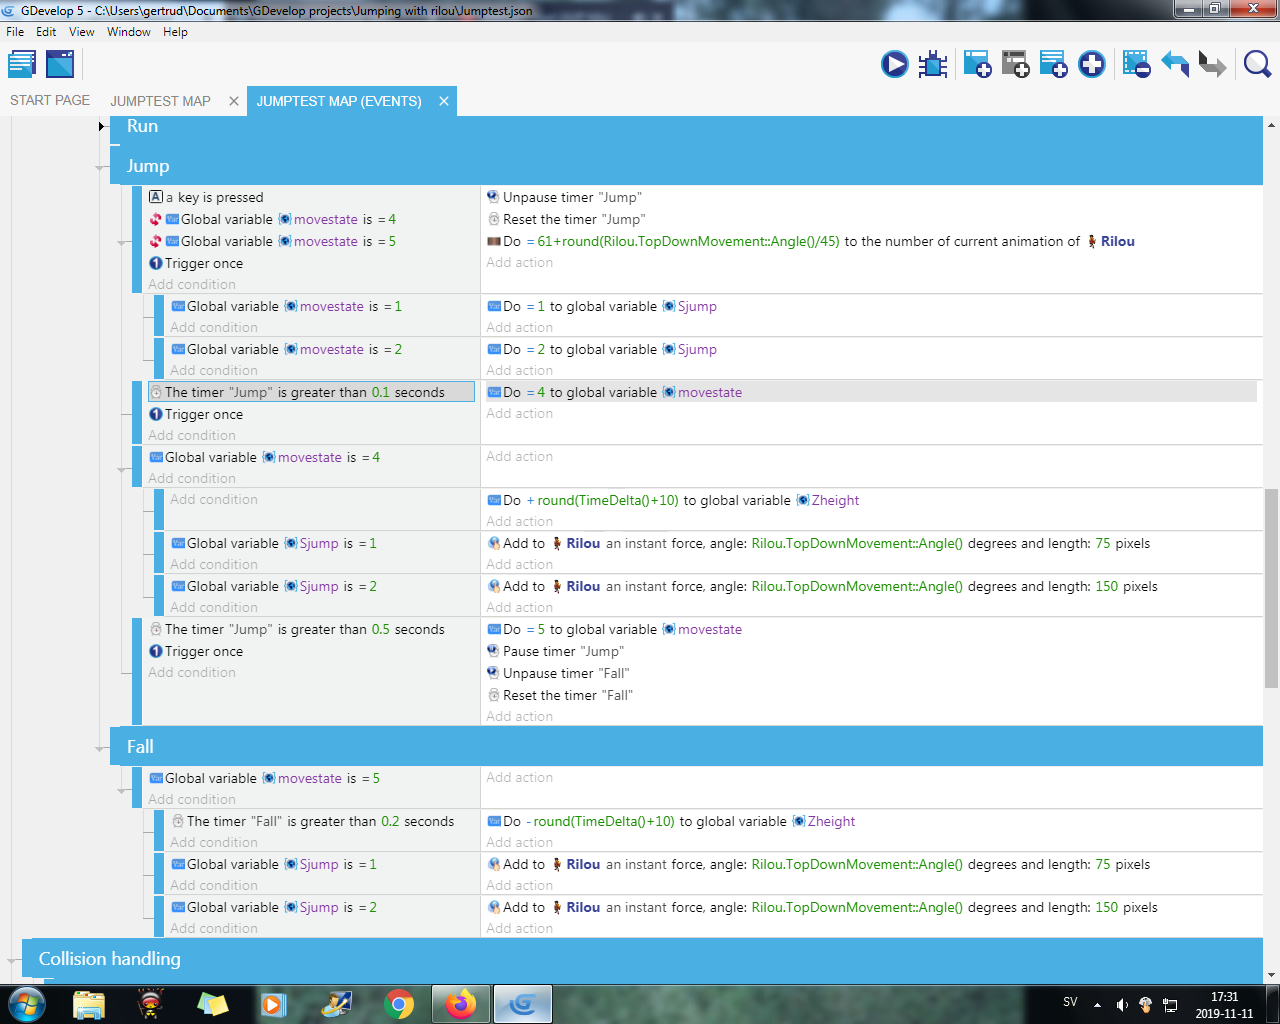Add a new empty event
The height and width of the screenshot is (1024, 1280).
978,63
